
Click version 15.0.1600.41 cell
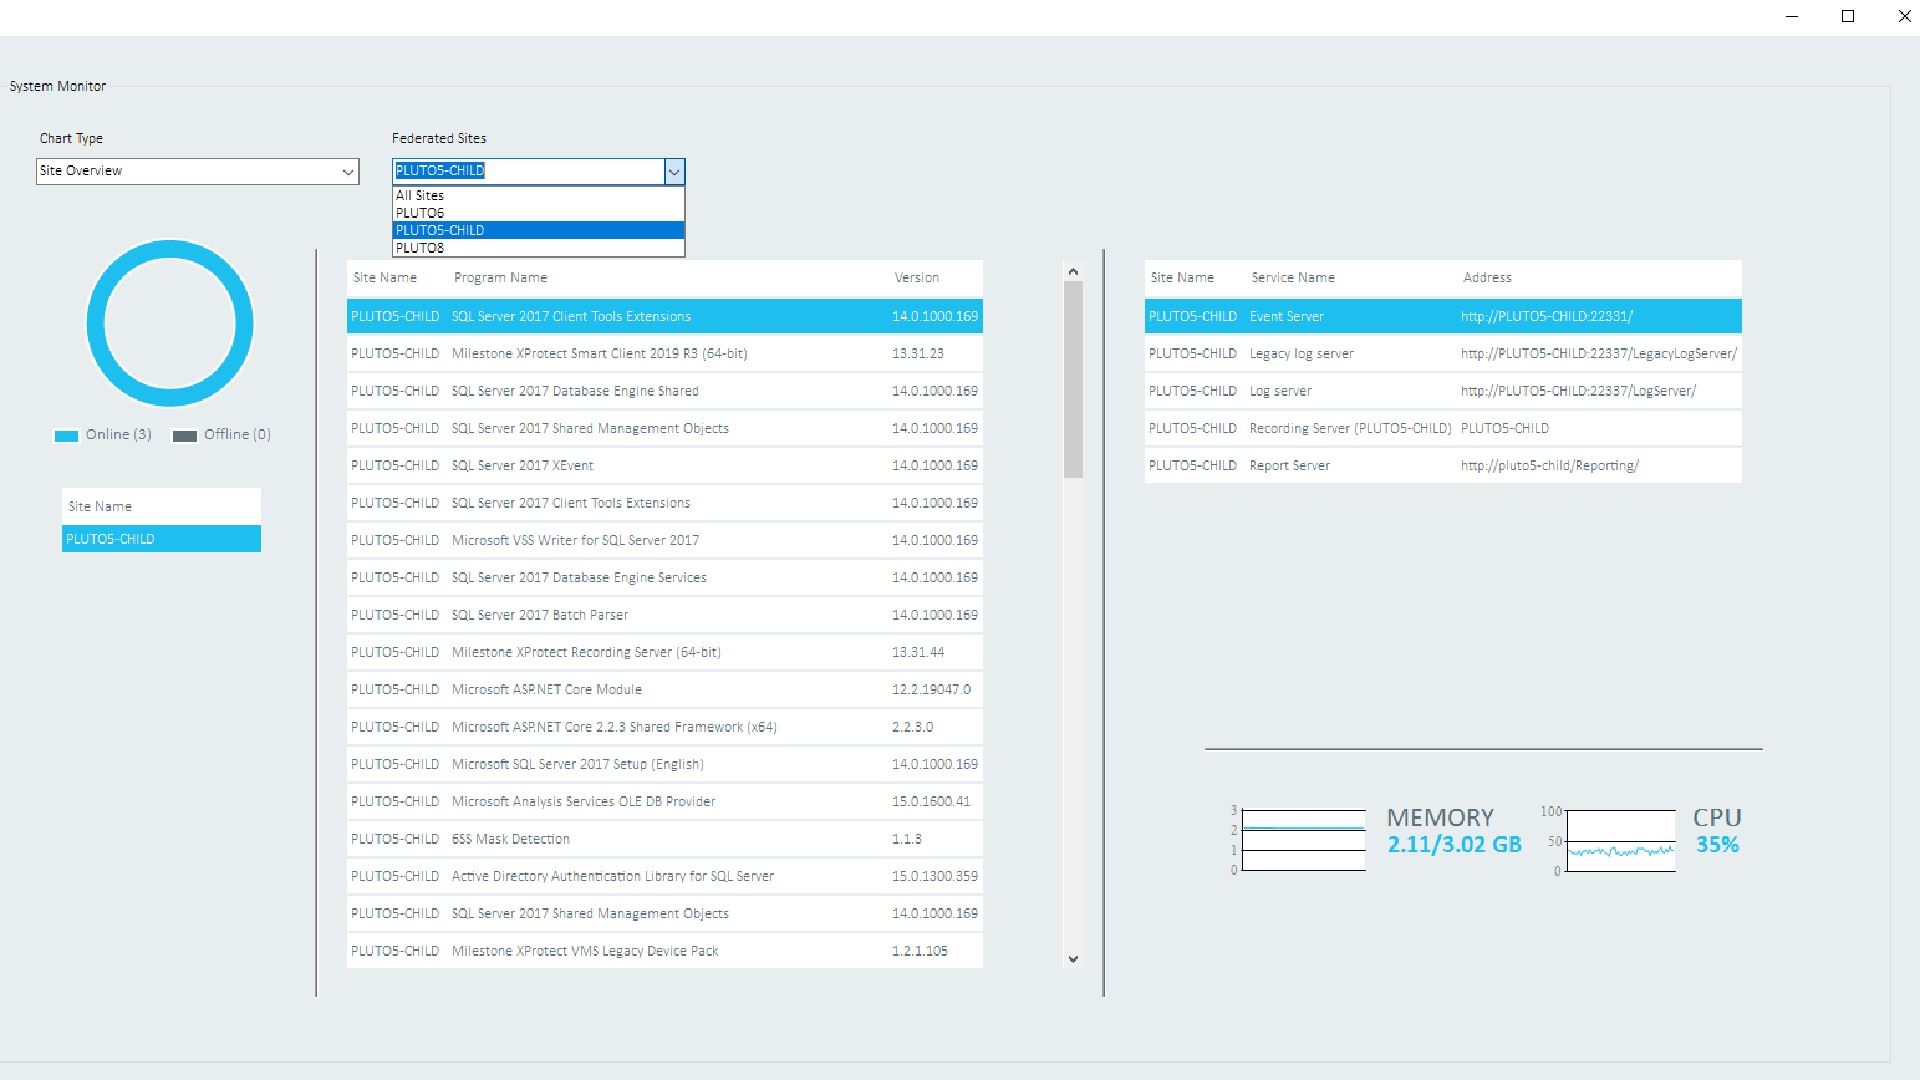pyautogui.click(x=931, y=801)
